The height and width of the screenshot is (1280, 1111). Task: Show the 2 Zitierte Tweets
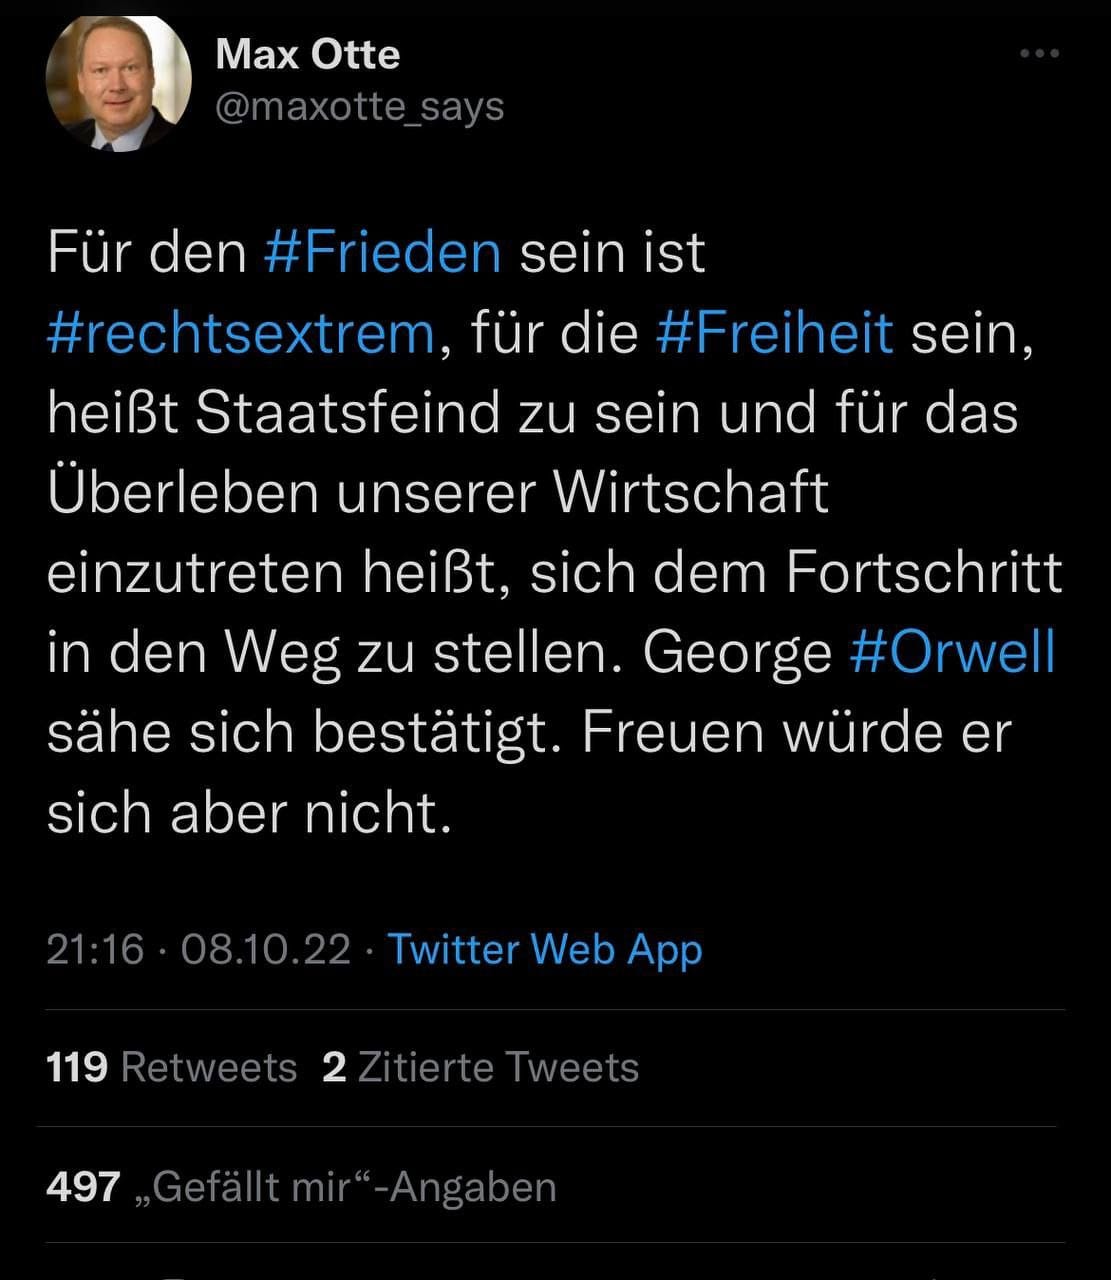coord(480,1067)
